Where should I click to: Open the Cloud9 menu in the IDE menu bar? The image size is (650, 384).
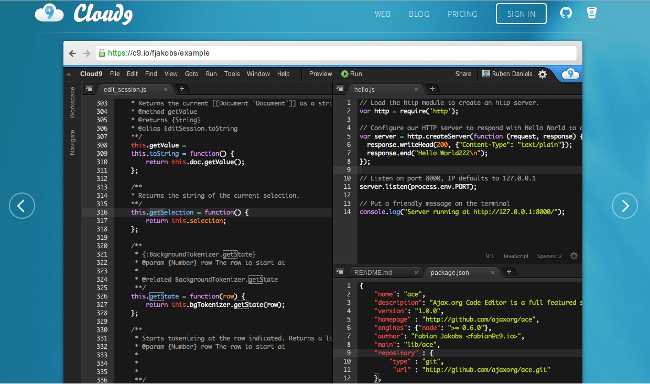point(91,74)
